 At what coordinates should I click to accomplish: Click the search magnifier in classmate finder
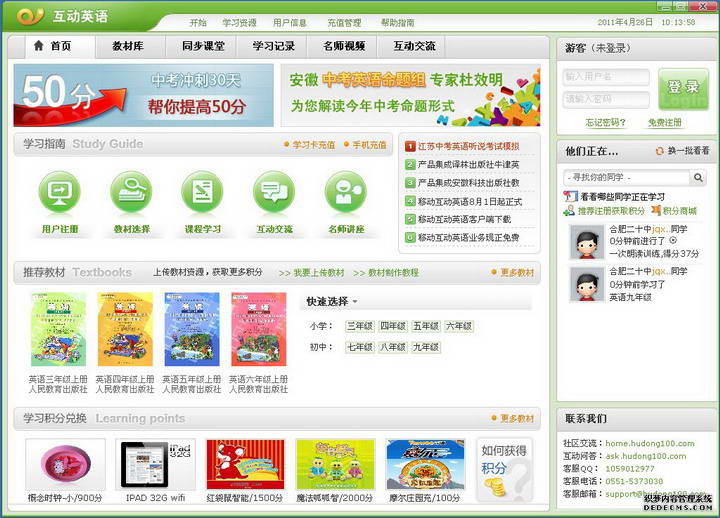[698, 177]
